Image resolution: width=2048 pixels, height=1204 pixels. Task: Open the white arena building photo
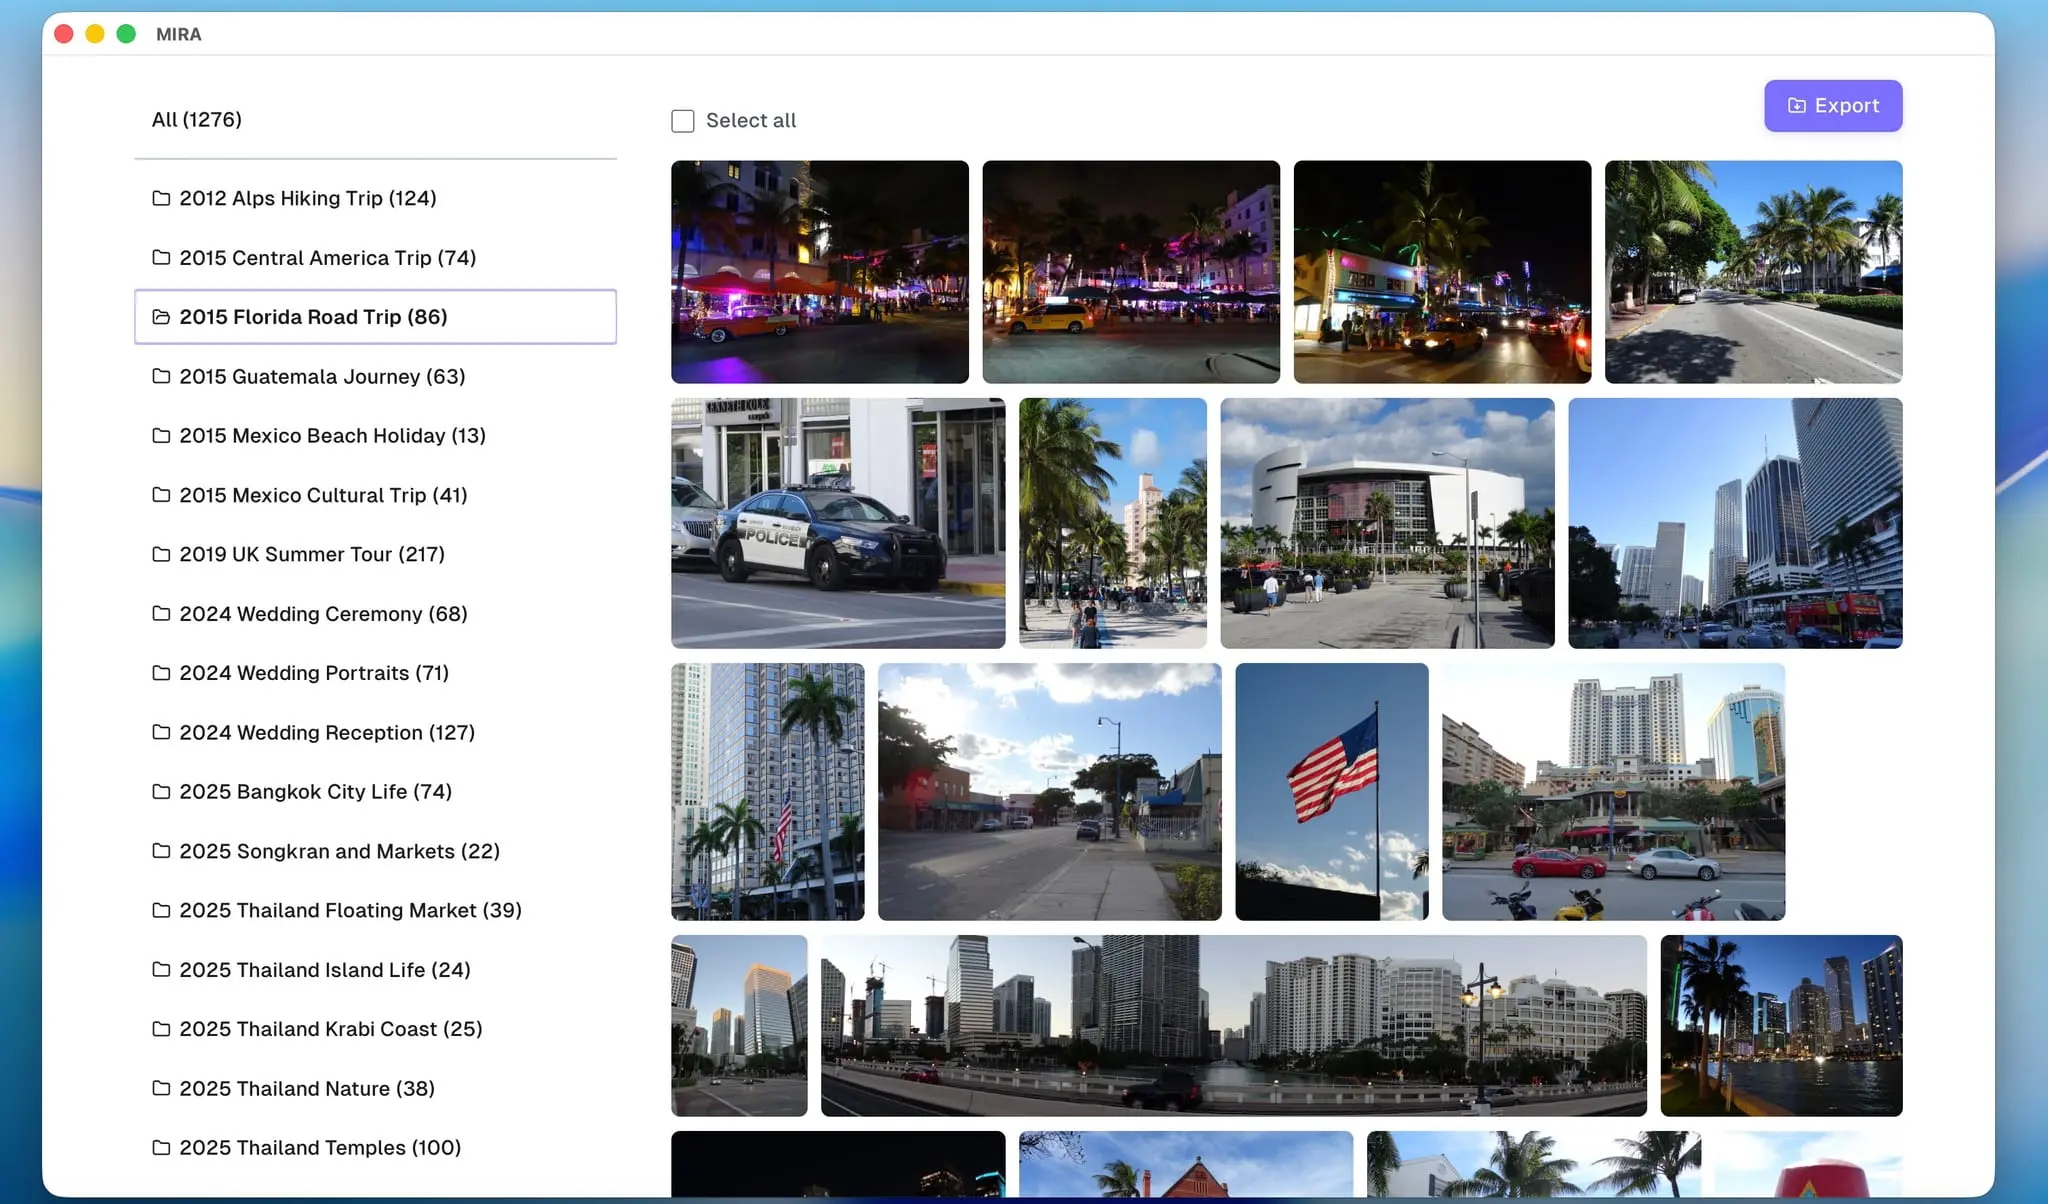click(x=1387, y=523)
